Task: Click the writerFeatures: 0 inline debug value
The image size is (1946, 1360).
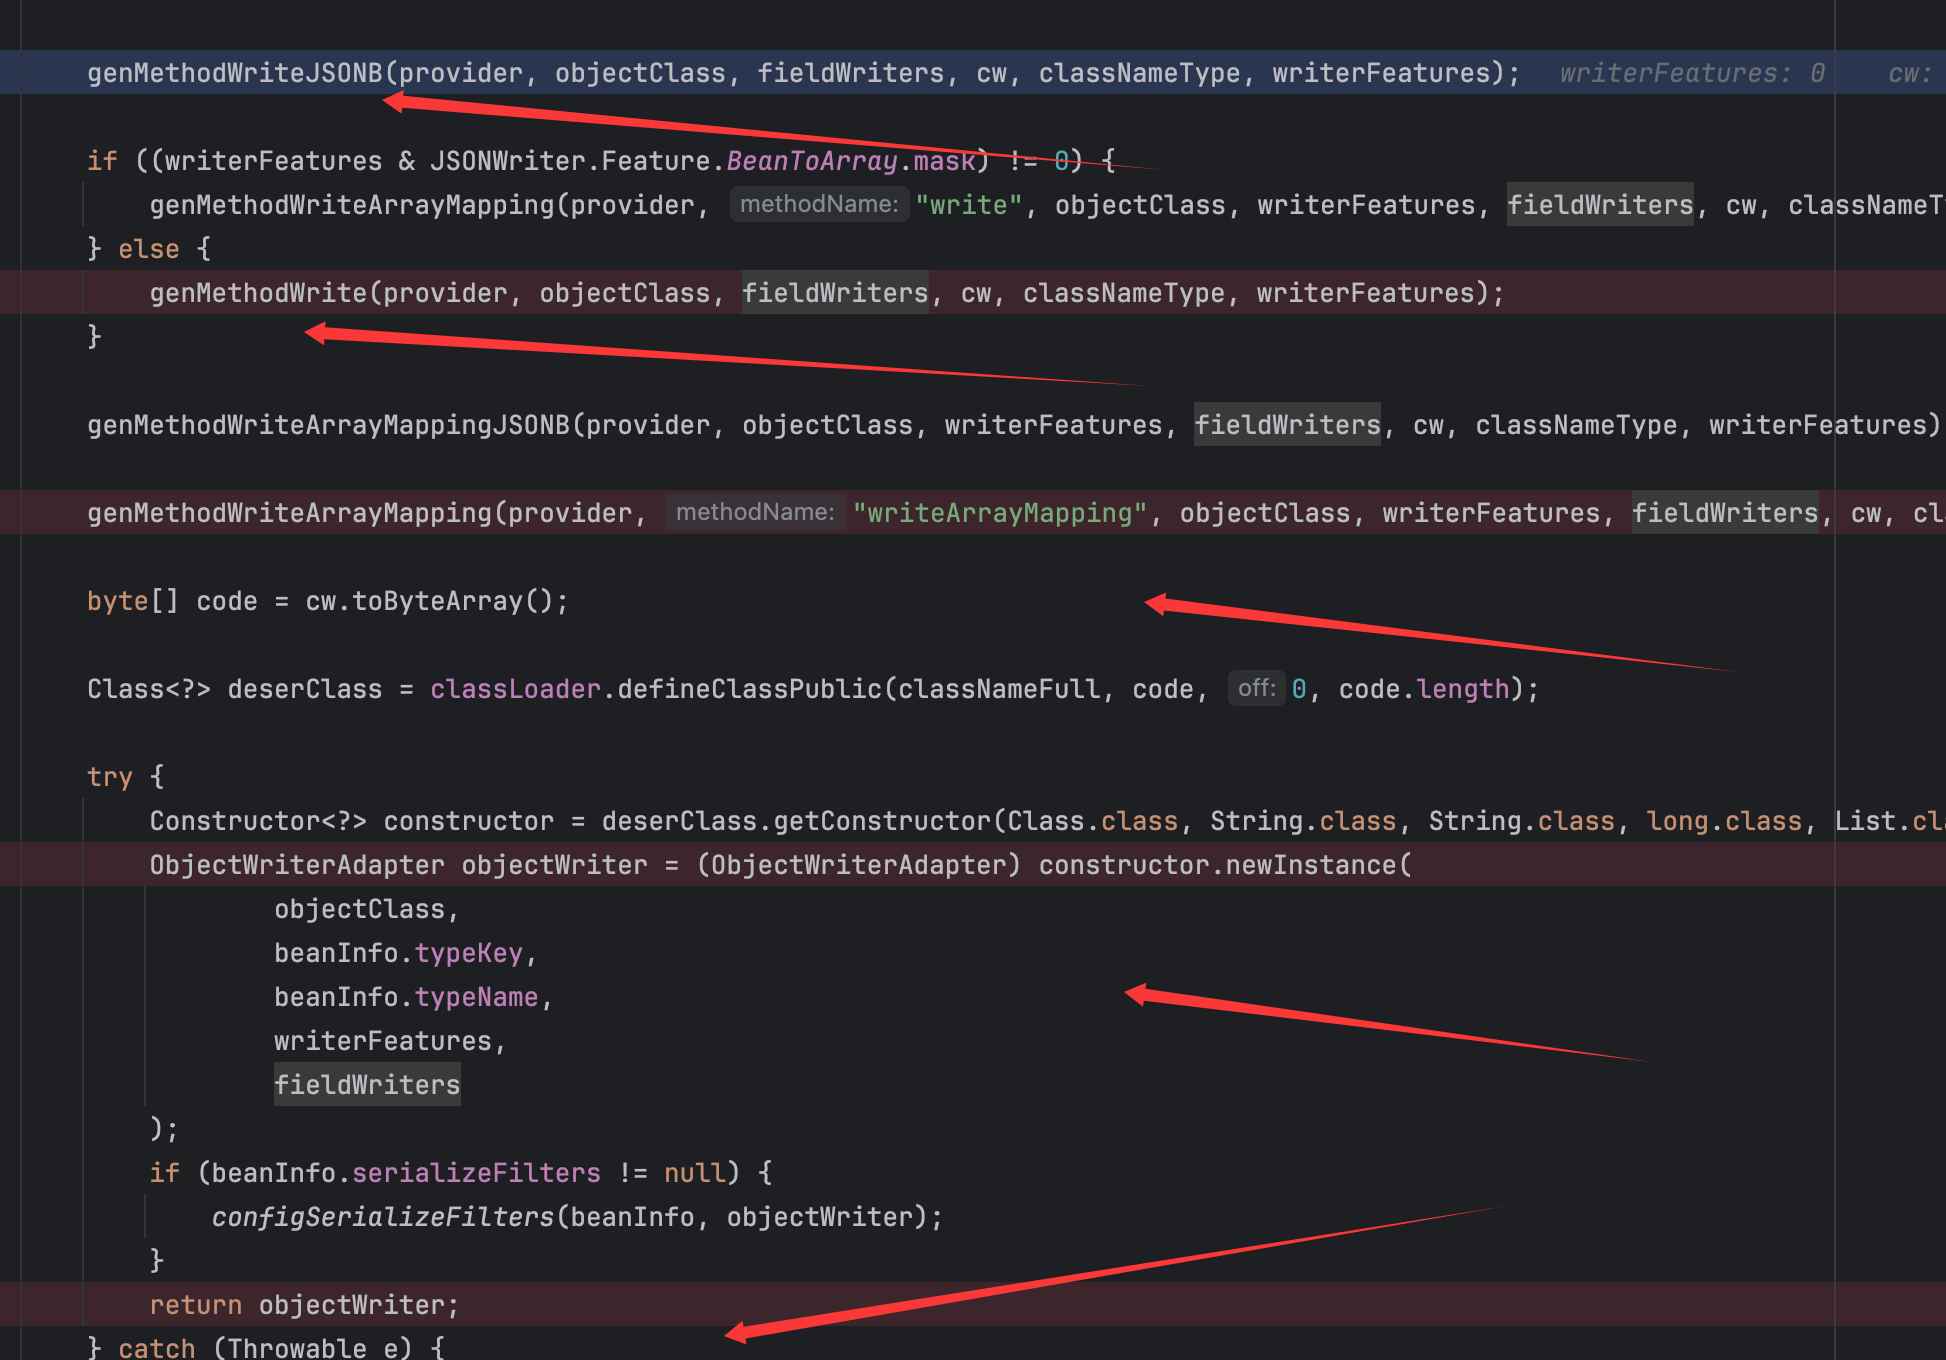Action: (x=1691, y=73)
